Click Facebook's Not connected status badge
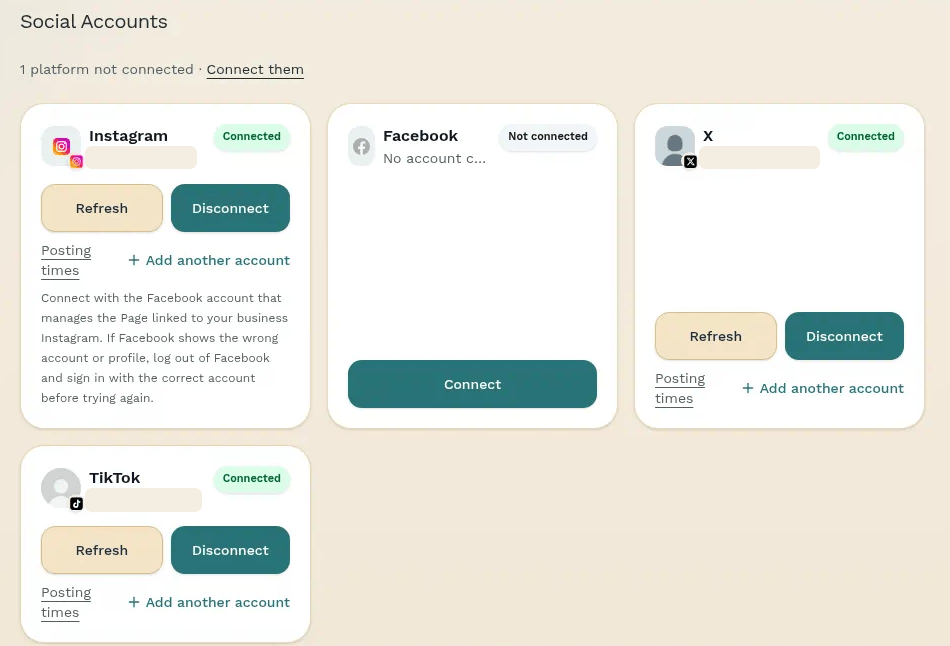950x646 pixels. 548,136
